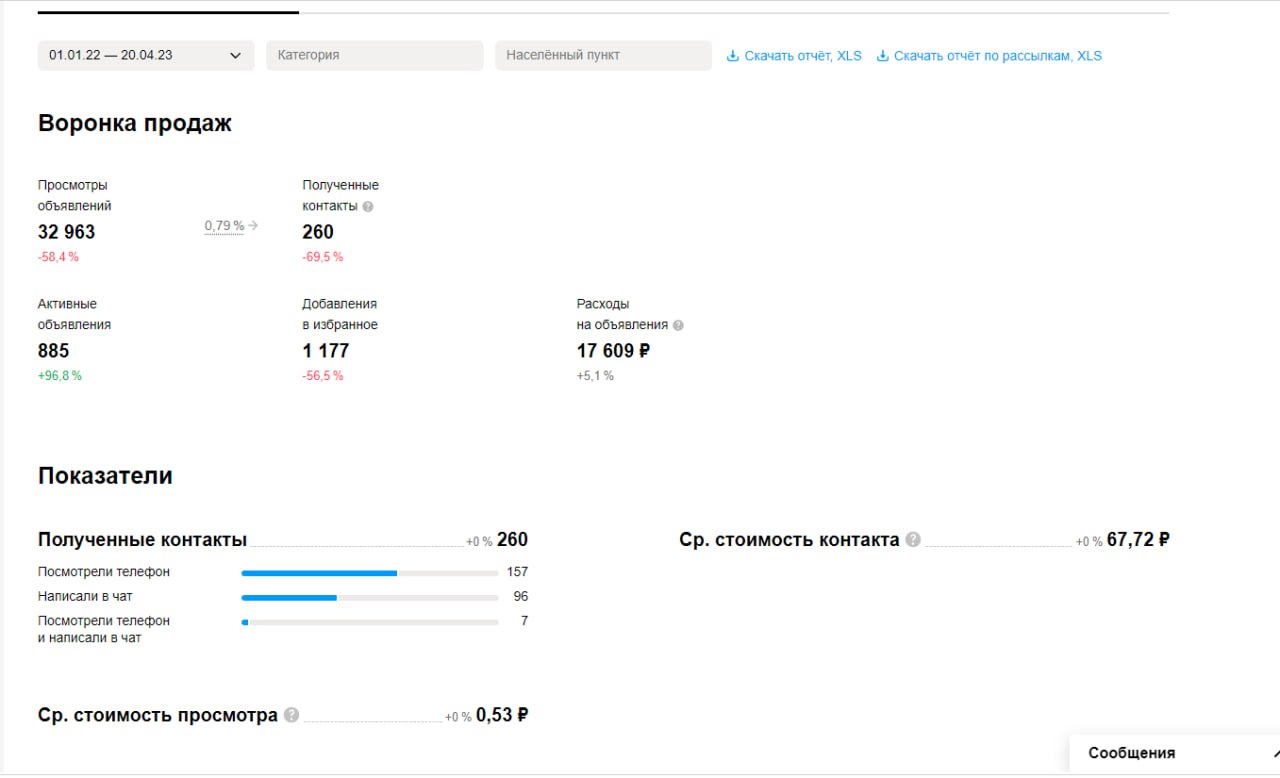
Task: Click download icon before Скачать отчёт по рассылкам
Action: point(882,56)
